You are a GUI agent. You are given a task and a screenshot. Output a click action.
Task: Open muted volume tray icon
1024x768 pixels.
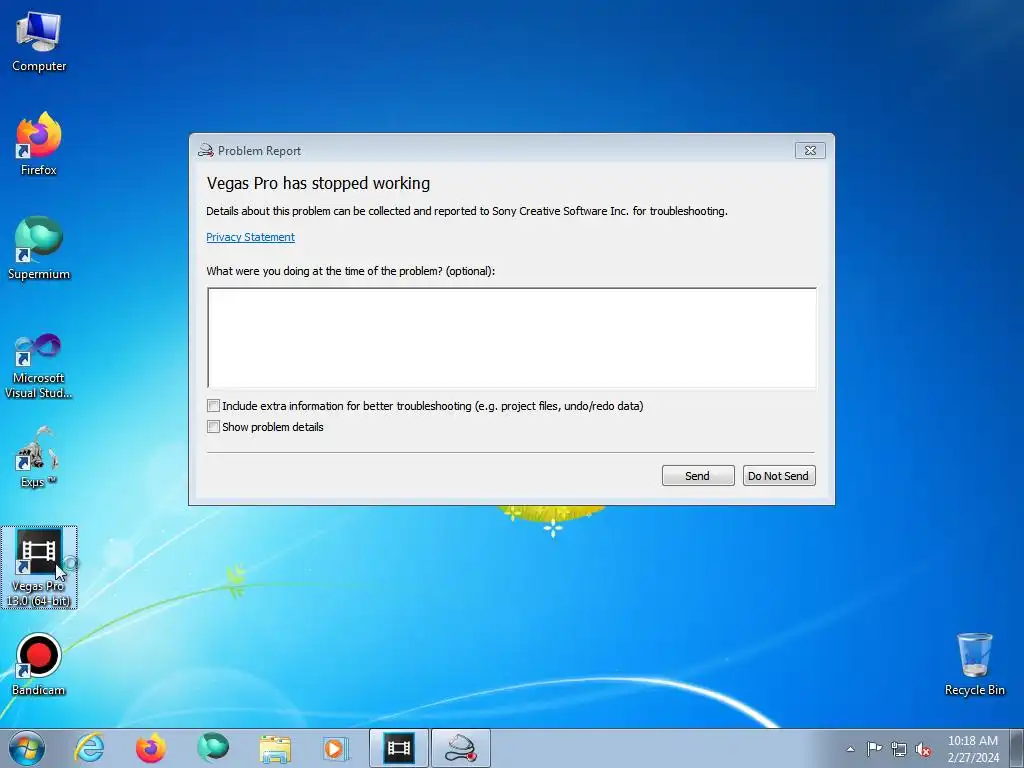coord(923,749)
